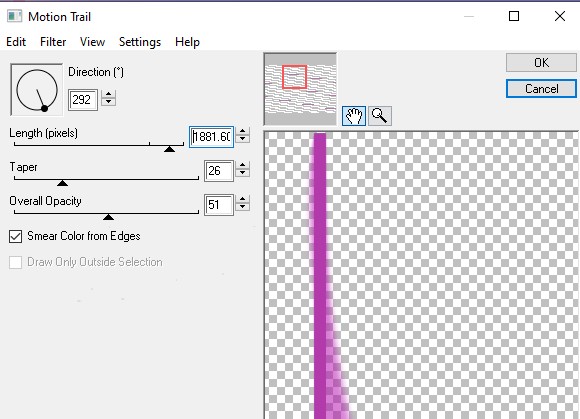Open the View menu
The height and width of the screenshot is (419, 580).
pyautogui.click(x=92, y=42)
